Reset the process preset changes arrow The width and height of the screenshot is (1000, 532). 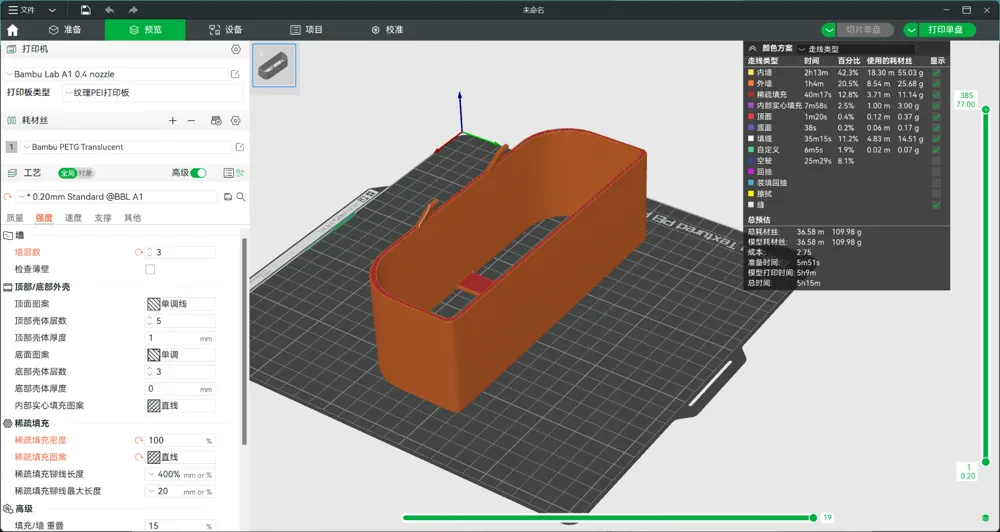(x=8, y=197)
